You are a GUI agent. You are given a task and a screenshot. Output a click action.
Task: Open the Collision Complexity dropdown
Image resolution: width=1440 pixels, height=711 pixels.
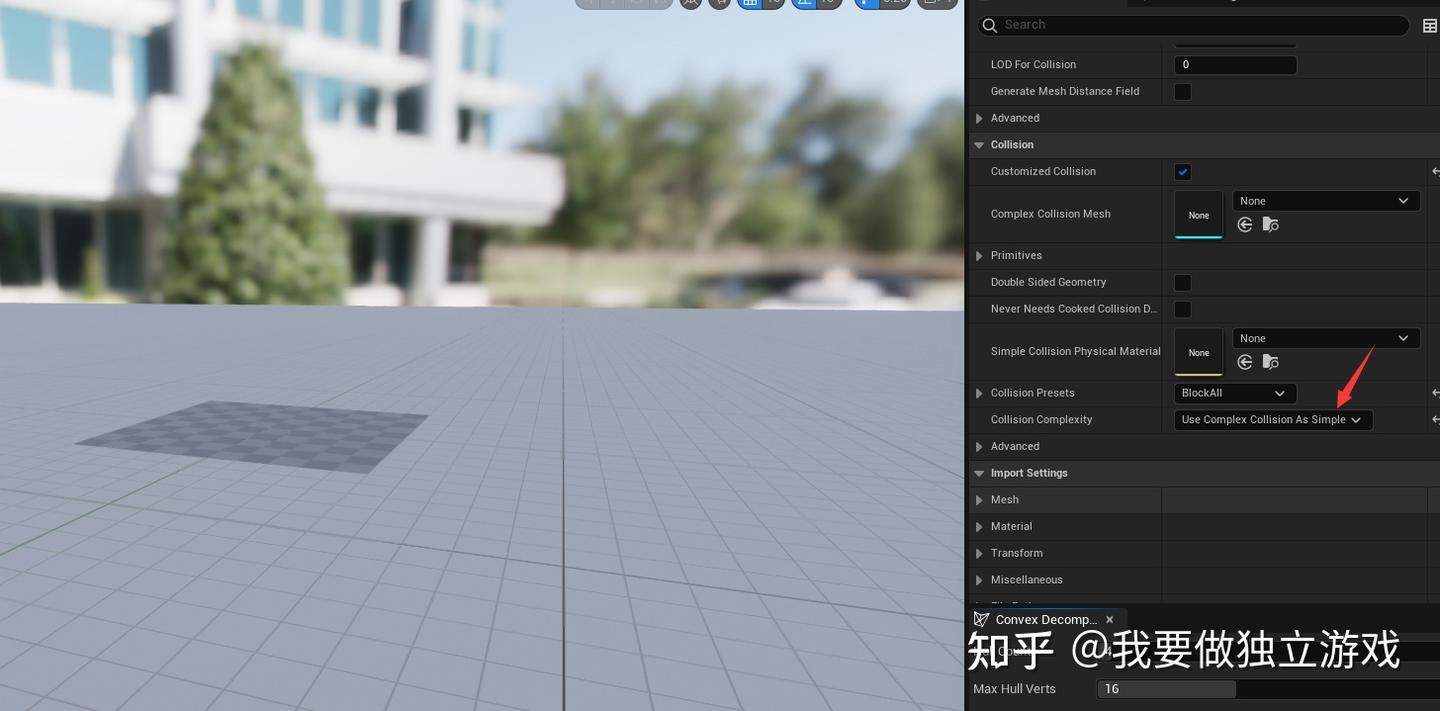pyautogui.click(x=1272, y=419)
